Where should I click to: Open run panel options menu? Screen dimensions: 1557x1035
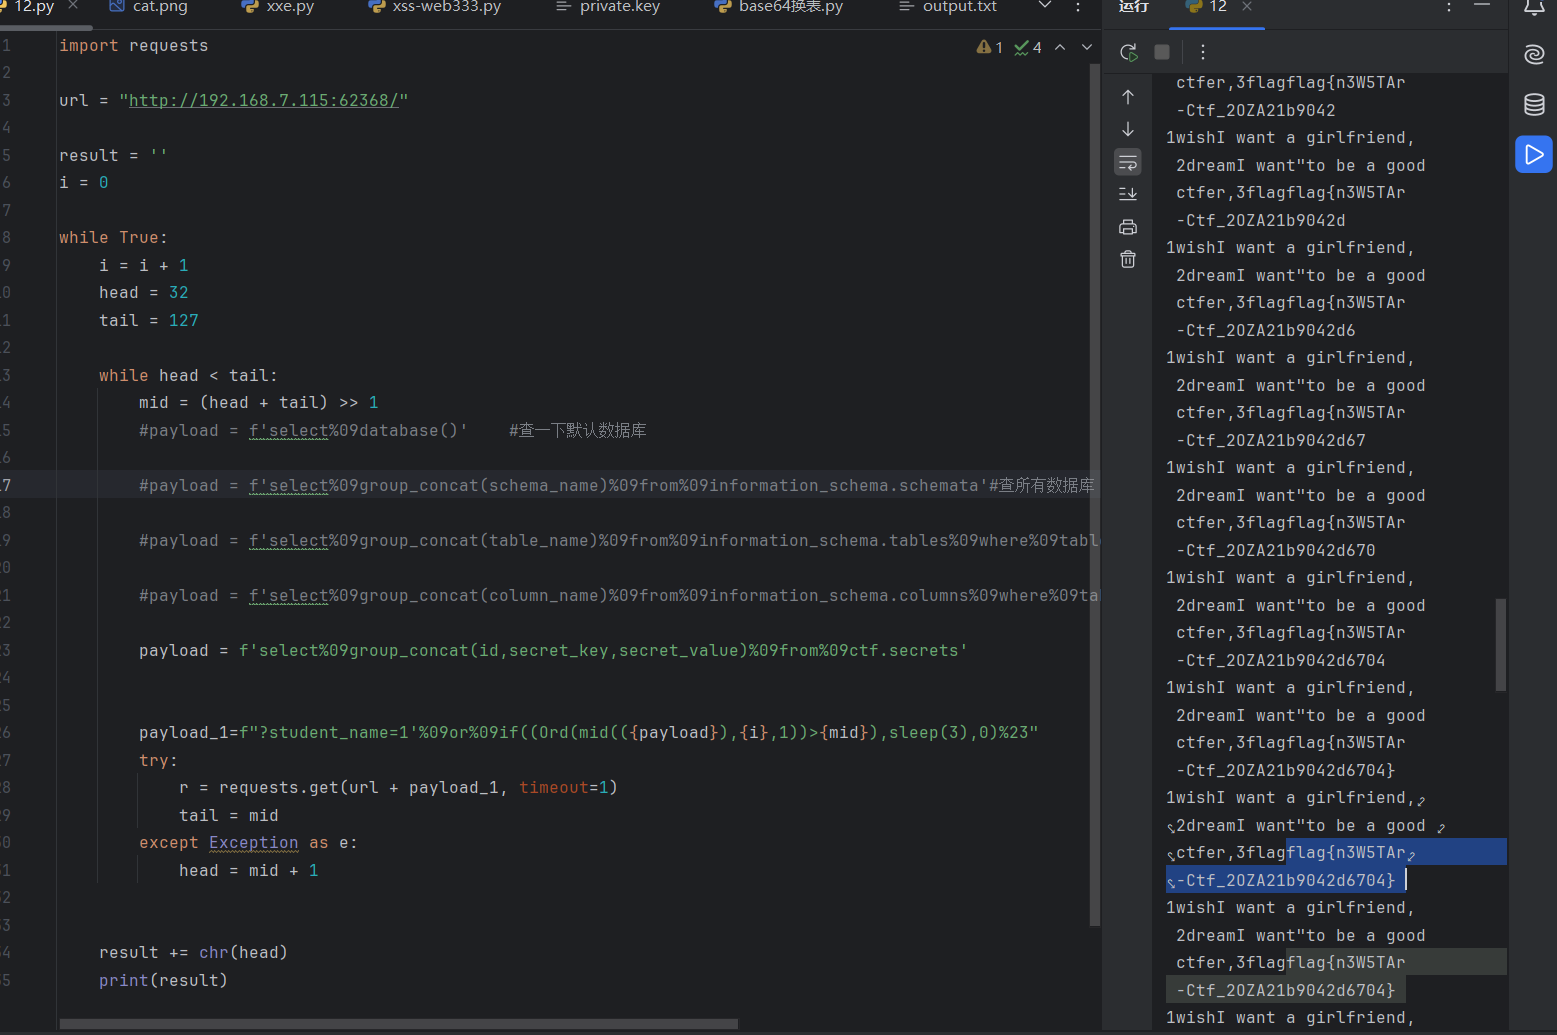(1449, 7)
